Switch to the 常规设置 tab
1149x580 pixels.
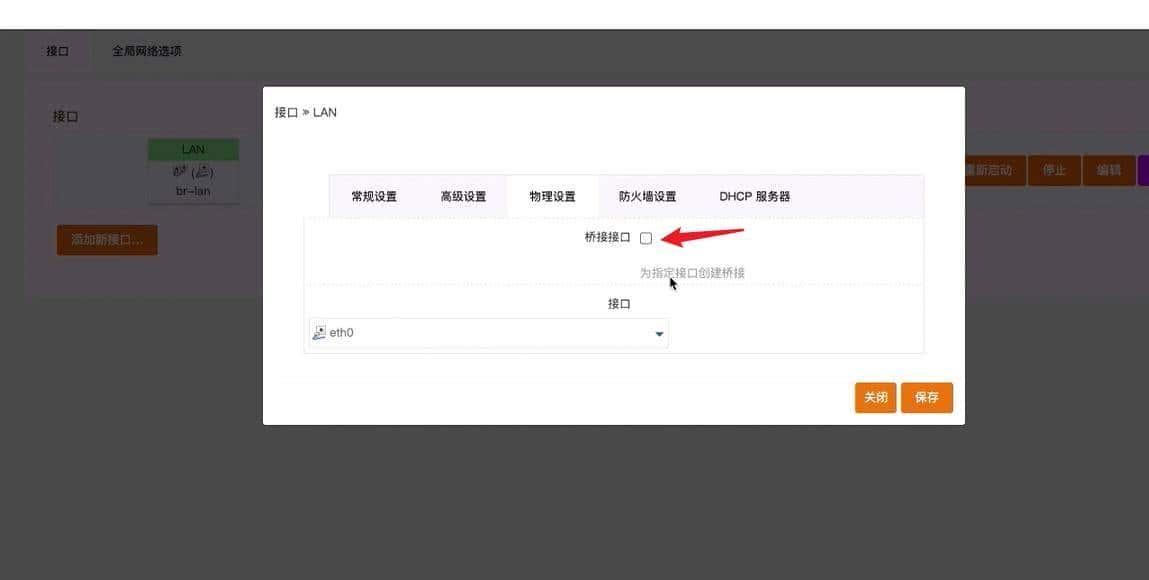(x=373, y=196)
